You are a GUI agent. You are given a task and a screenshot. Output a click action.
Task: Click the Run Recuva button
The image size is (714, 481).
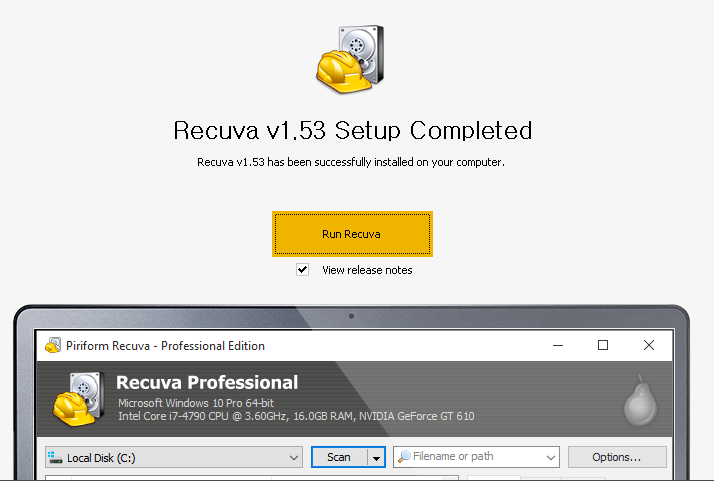(352, 234)
